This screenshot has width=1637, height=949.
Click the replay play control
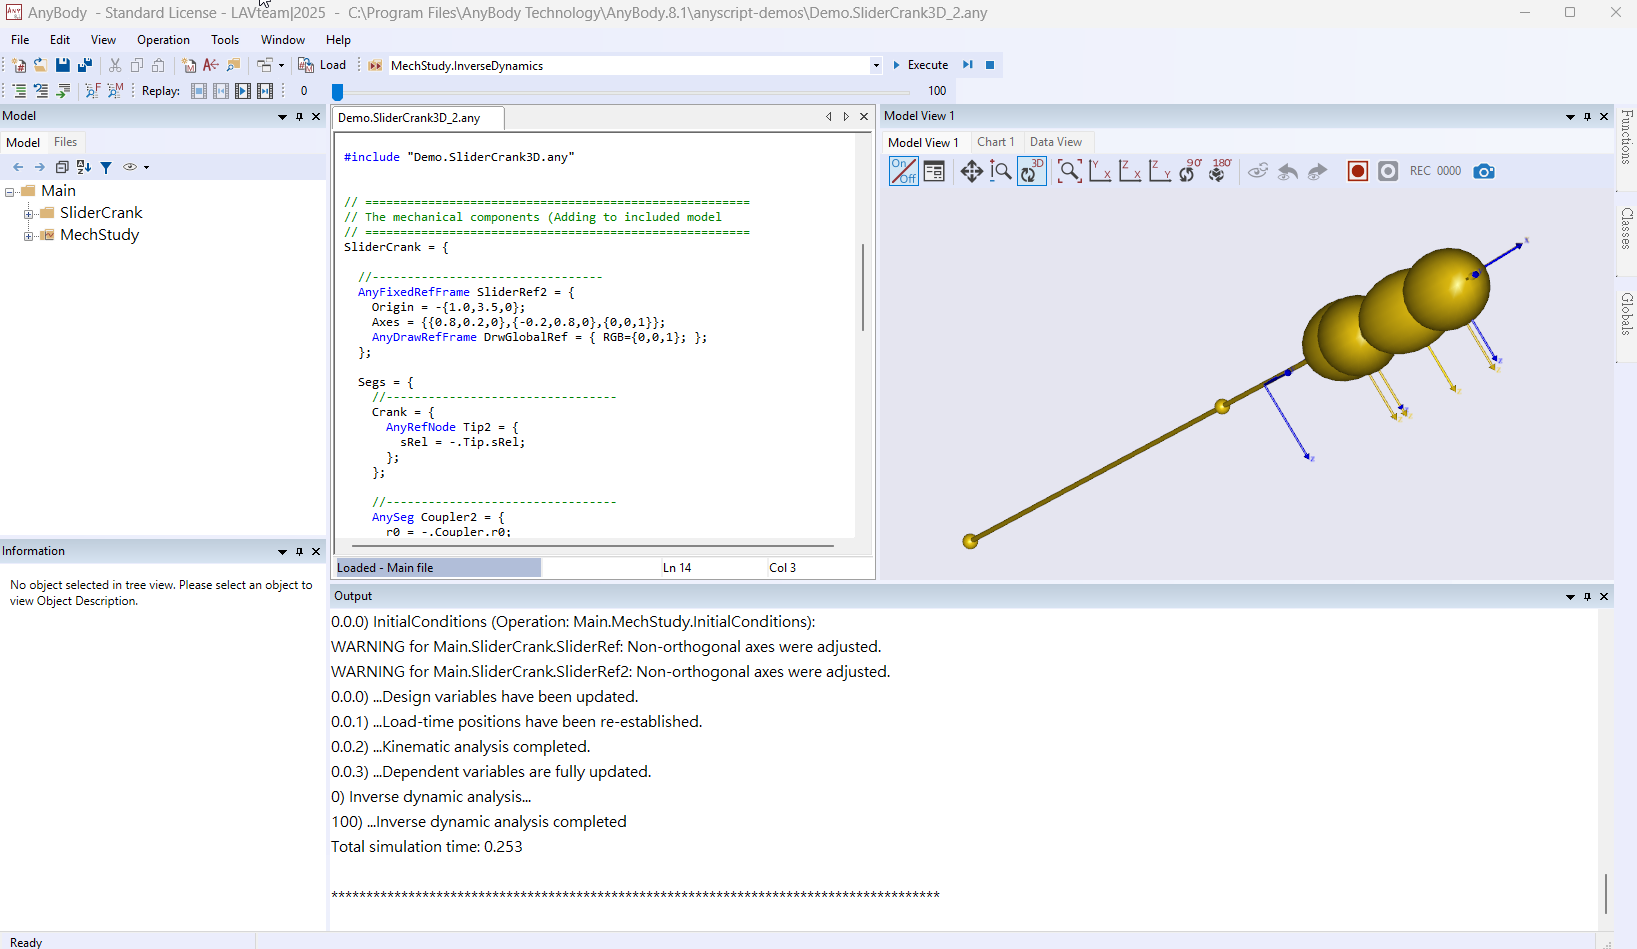(x=243, y=91)
